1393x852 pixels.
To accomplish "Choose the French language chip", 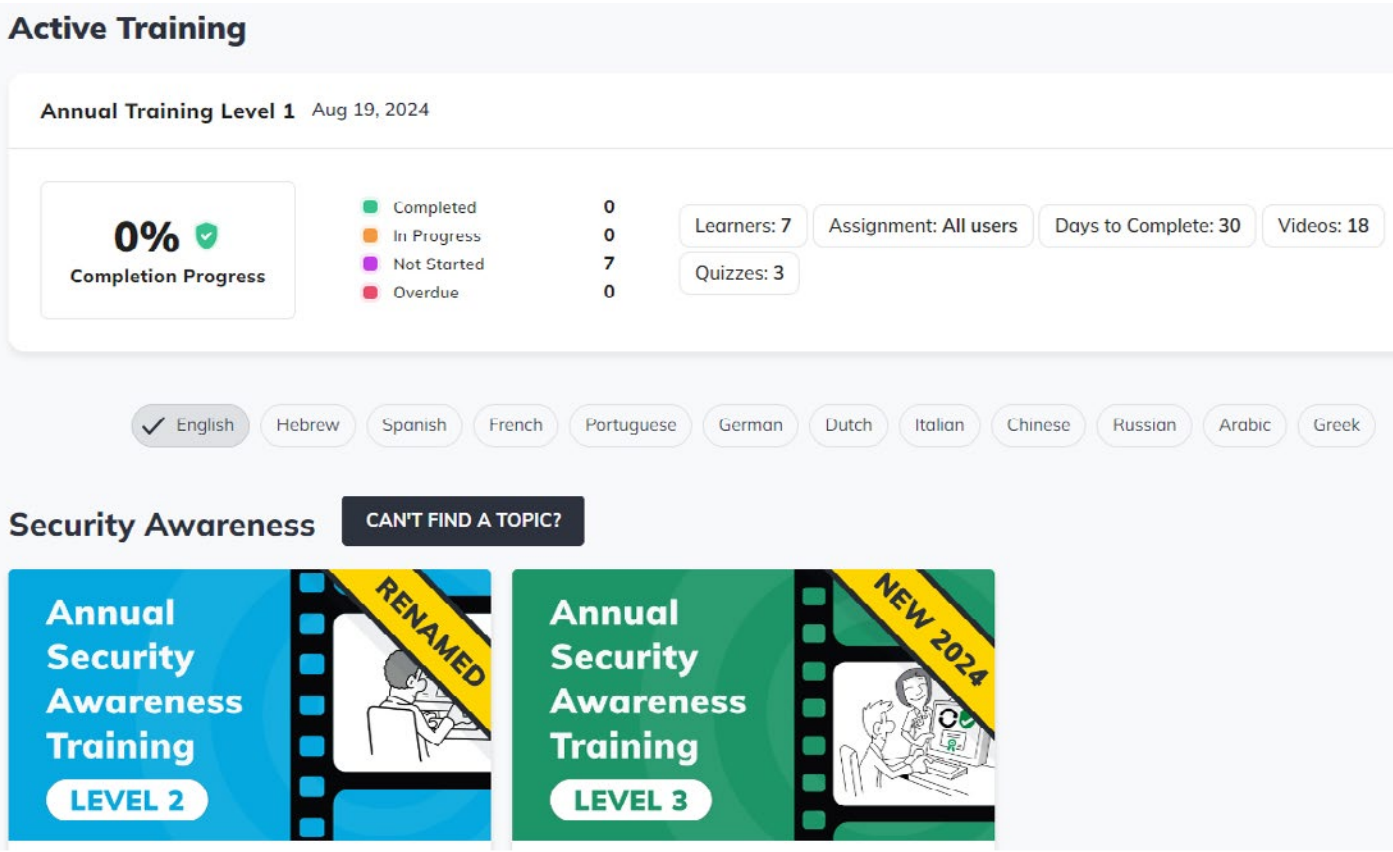I will (x=516, y=425).
